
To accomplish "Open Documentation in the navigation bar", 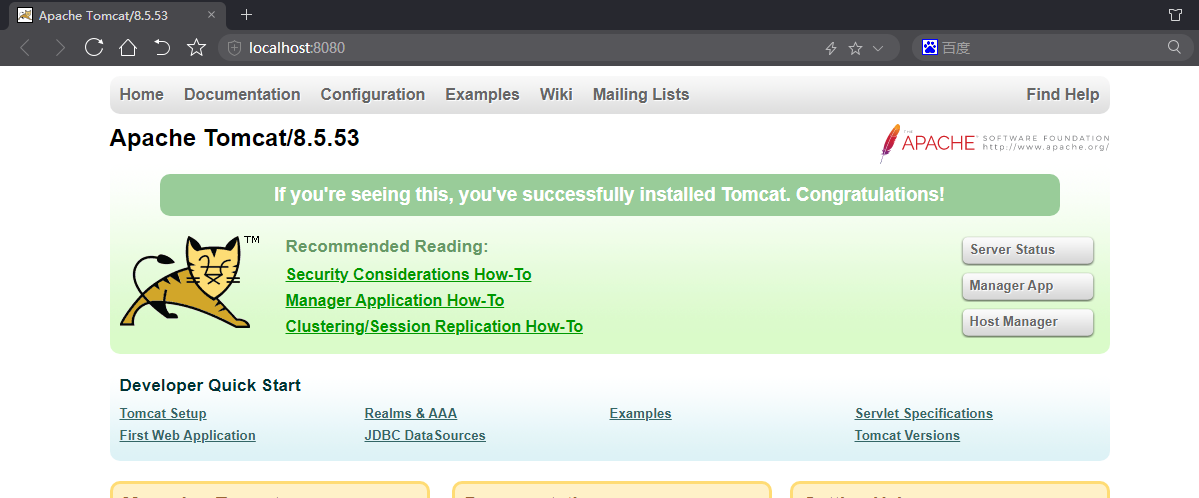I will tap(242, 95).
